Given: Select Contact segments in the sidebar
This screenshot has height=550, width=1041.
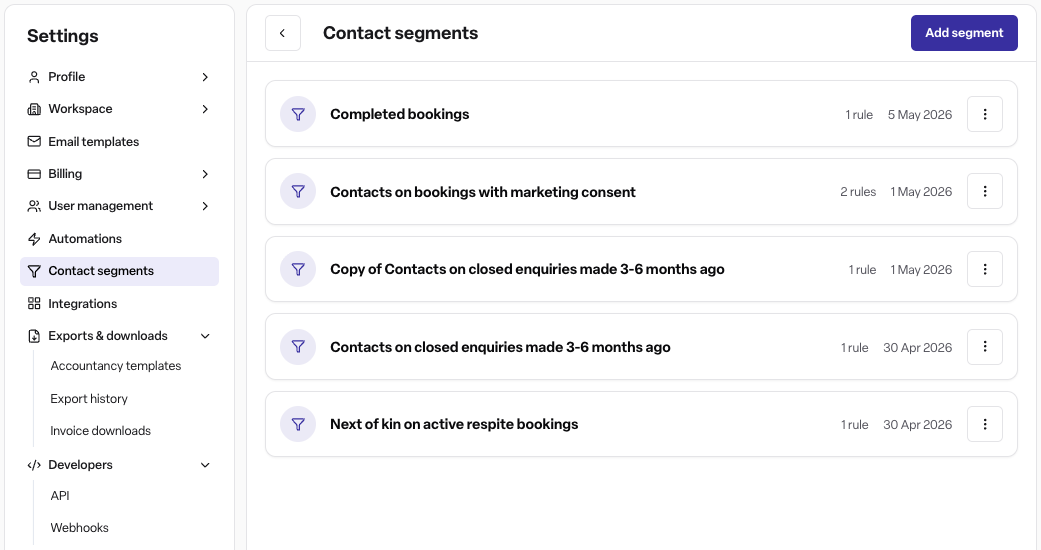Looking at the screenshot, I should (x=120, y=271).
